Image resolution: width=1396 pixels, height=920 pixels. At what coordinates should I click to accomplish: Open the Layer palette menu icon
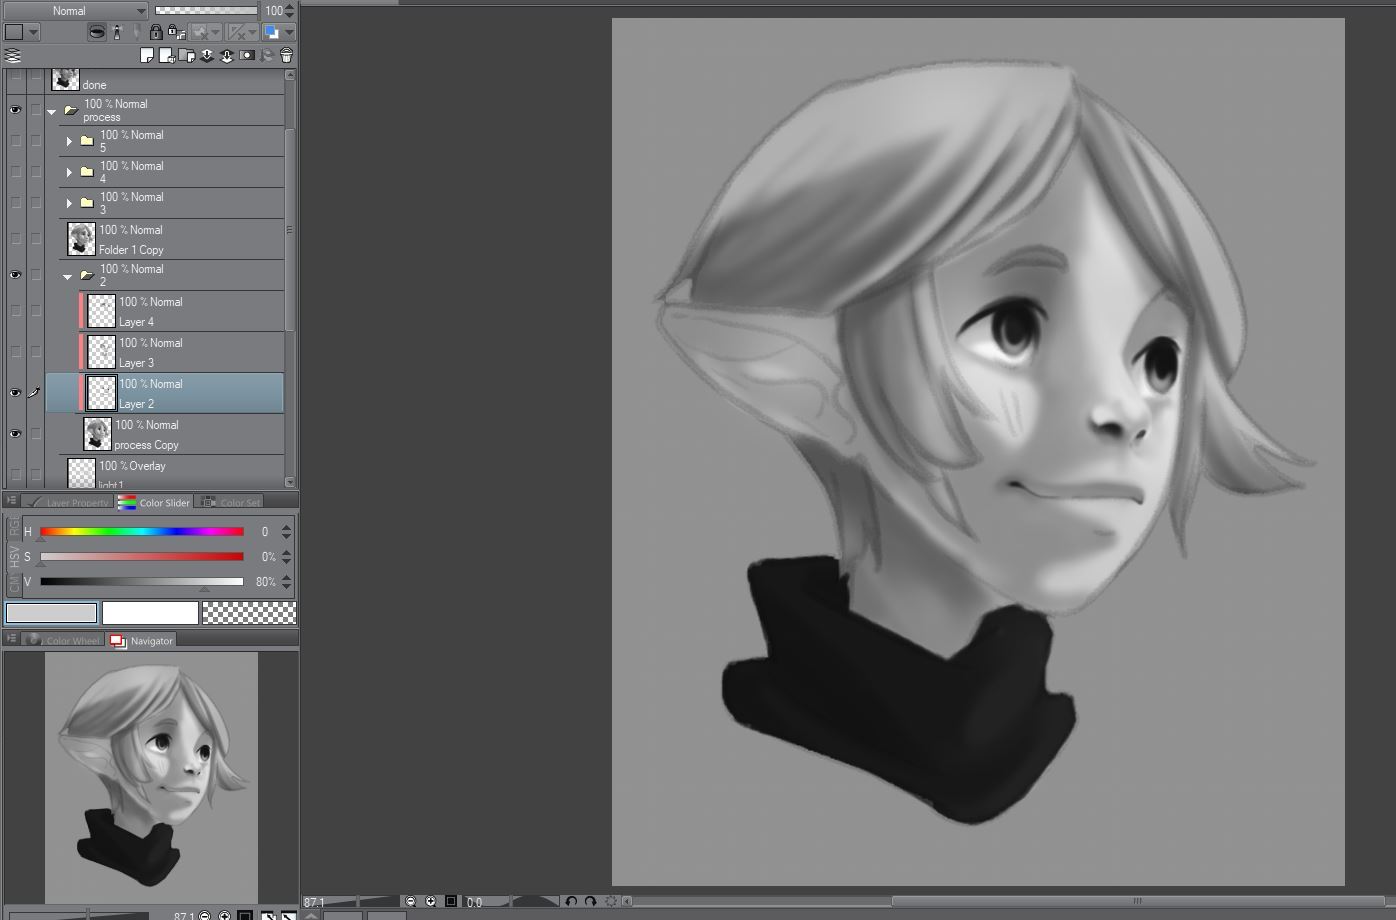[13, 55]
